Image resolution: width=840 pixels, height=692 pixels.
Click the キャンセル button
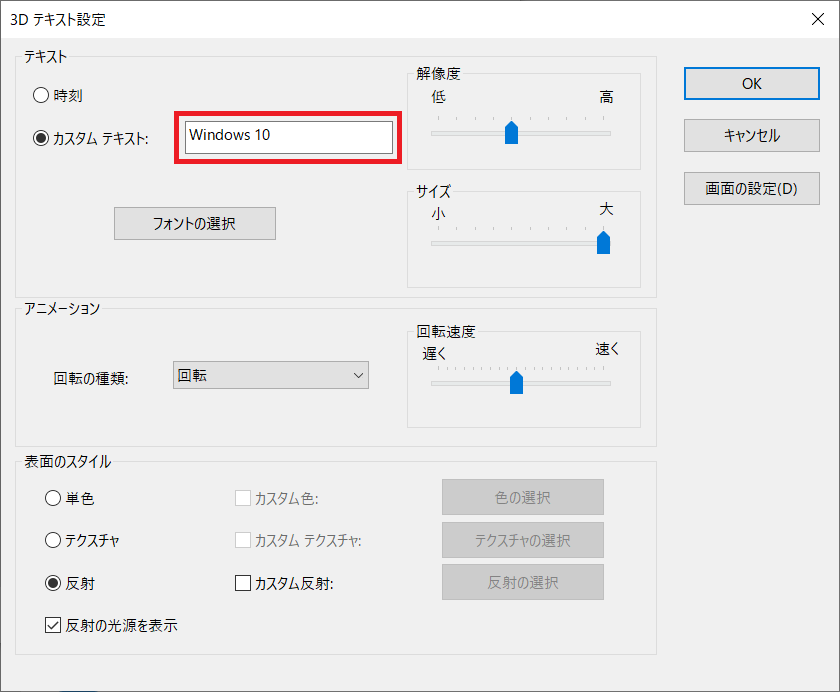tap(752, 136)
